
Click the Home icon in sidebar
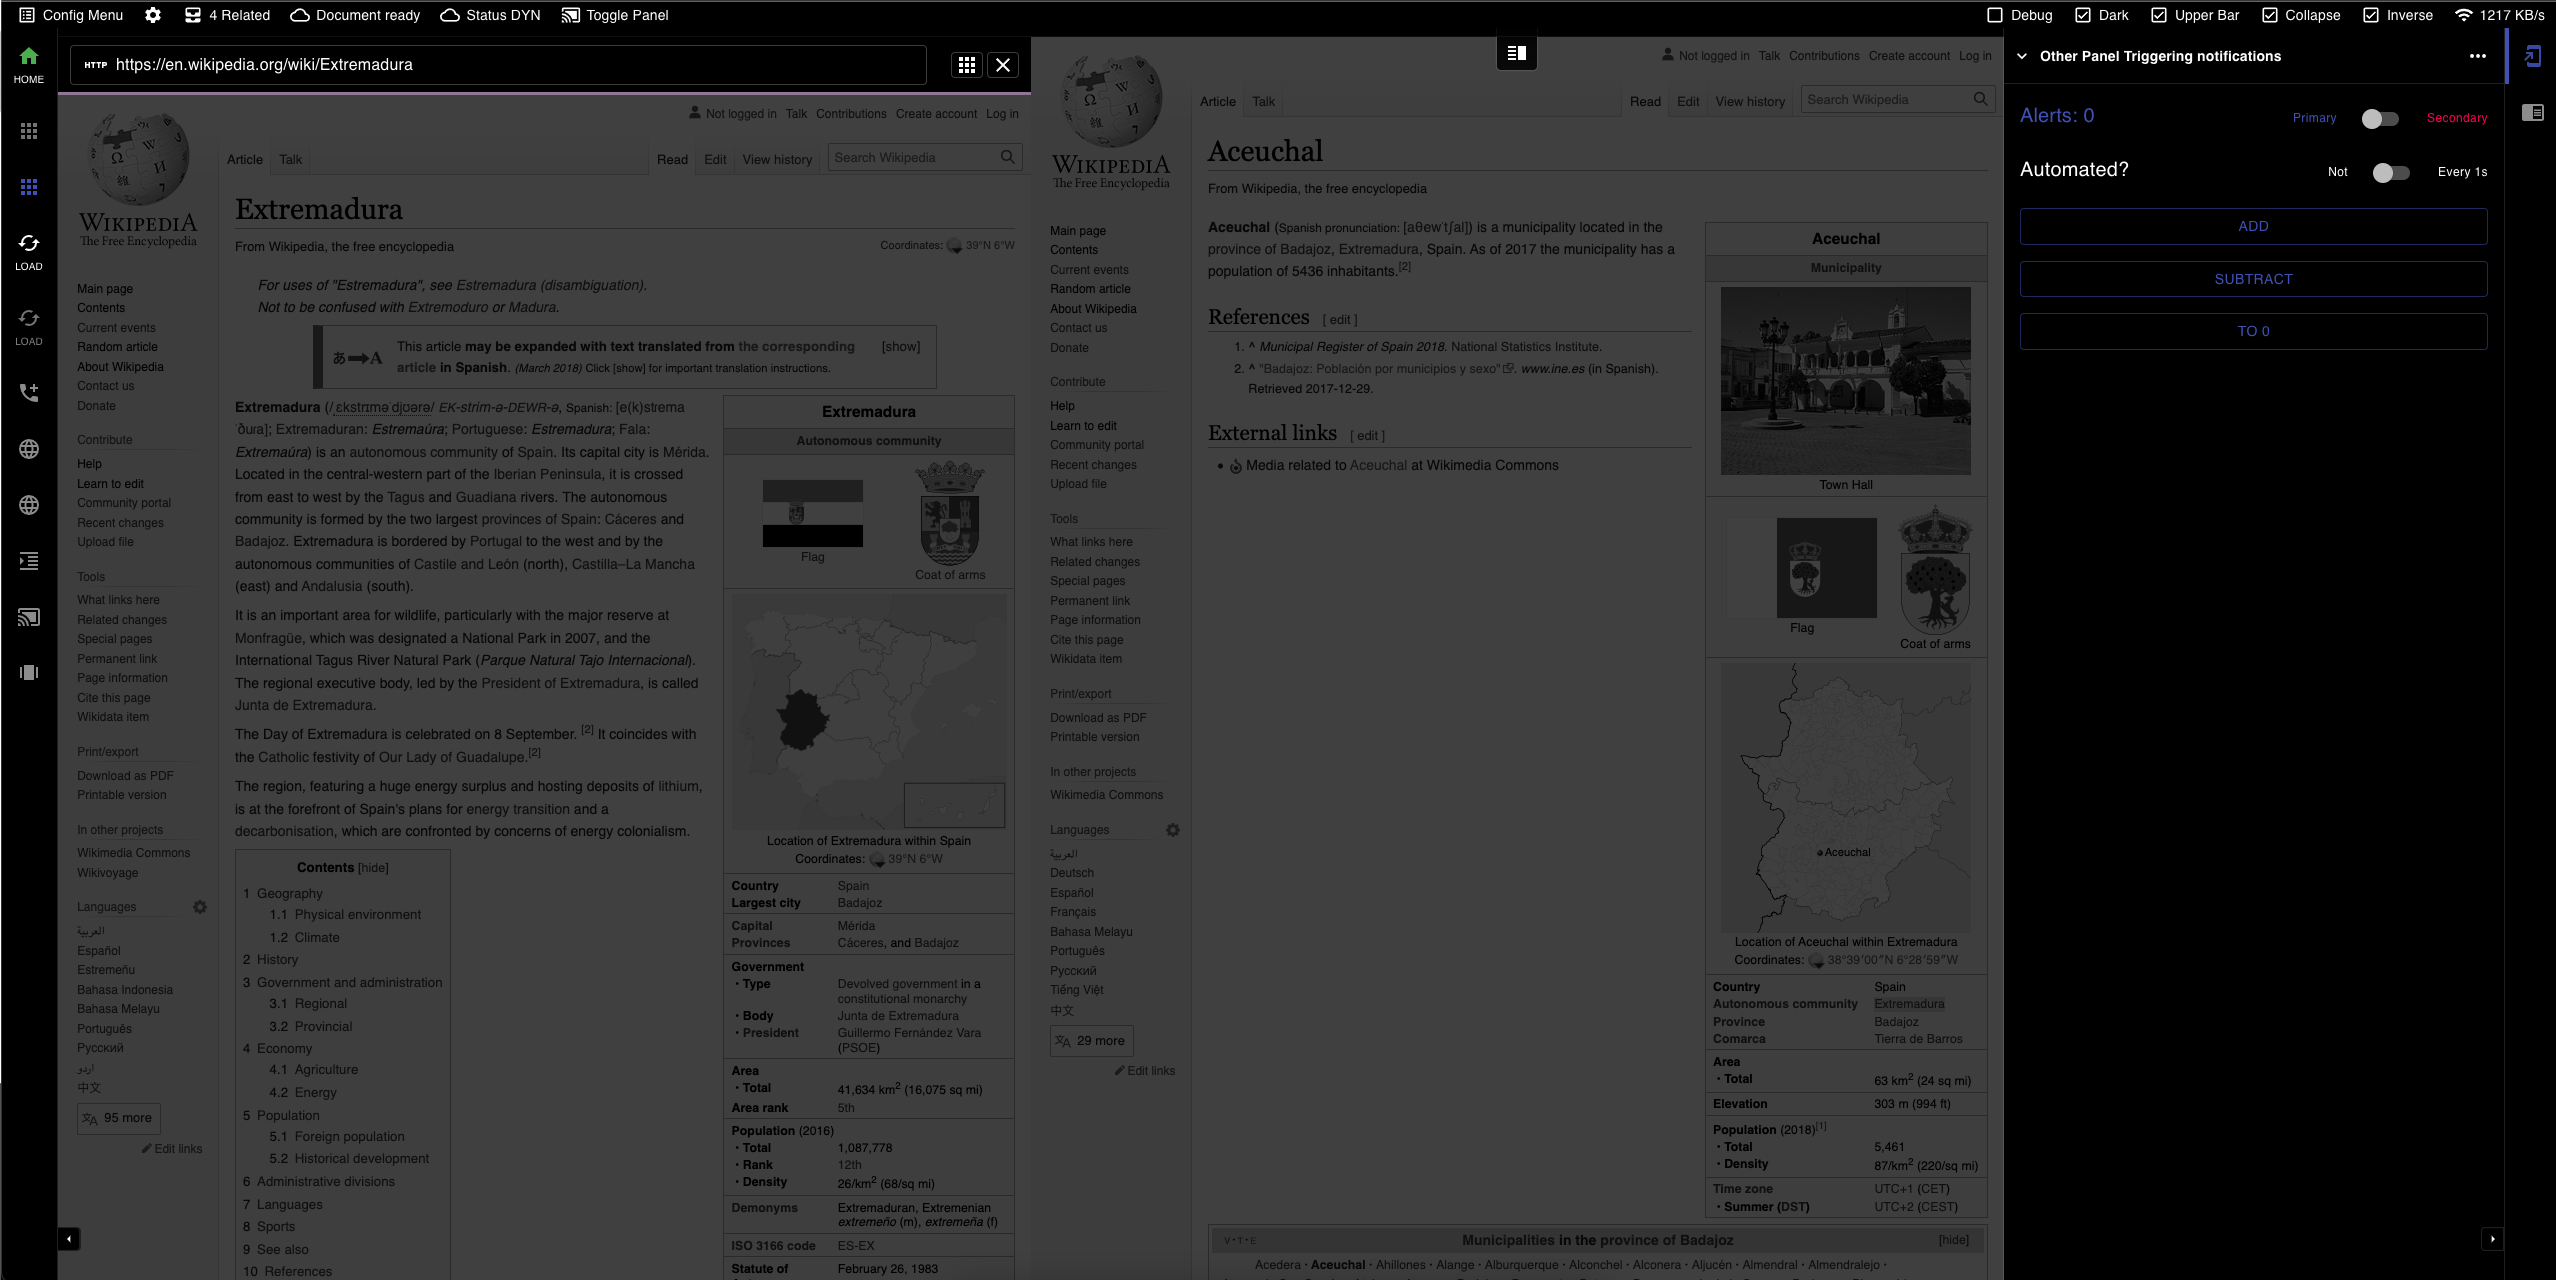pos(29,57)
